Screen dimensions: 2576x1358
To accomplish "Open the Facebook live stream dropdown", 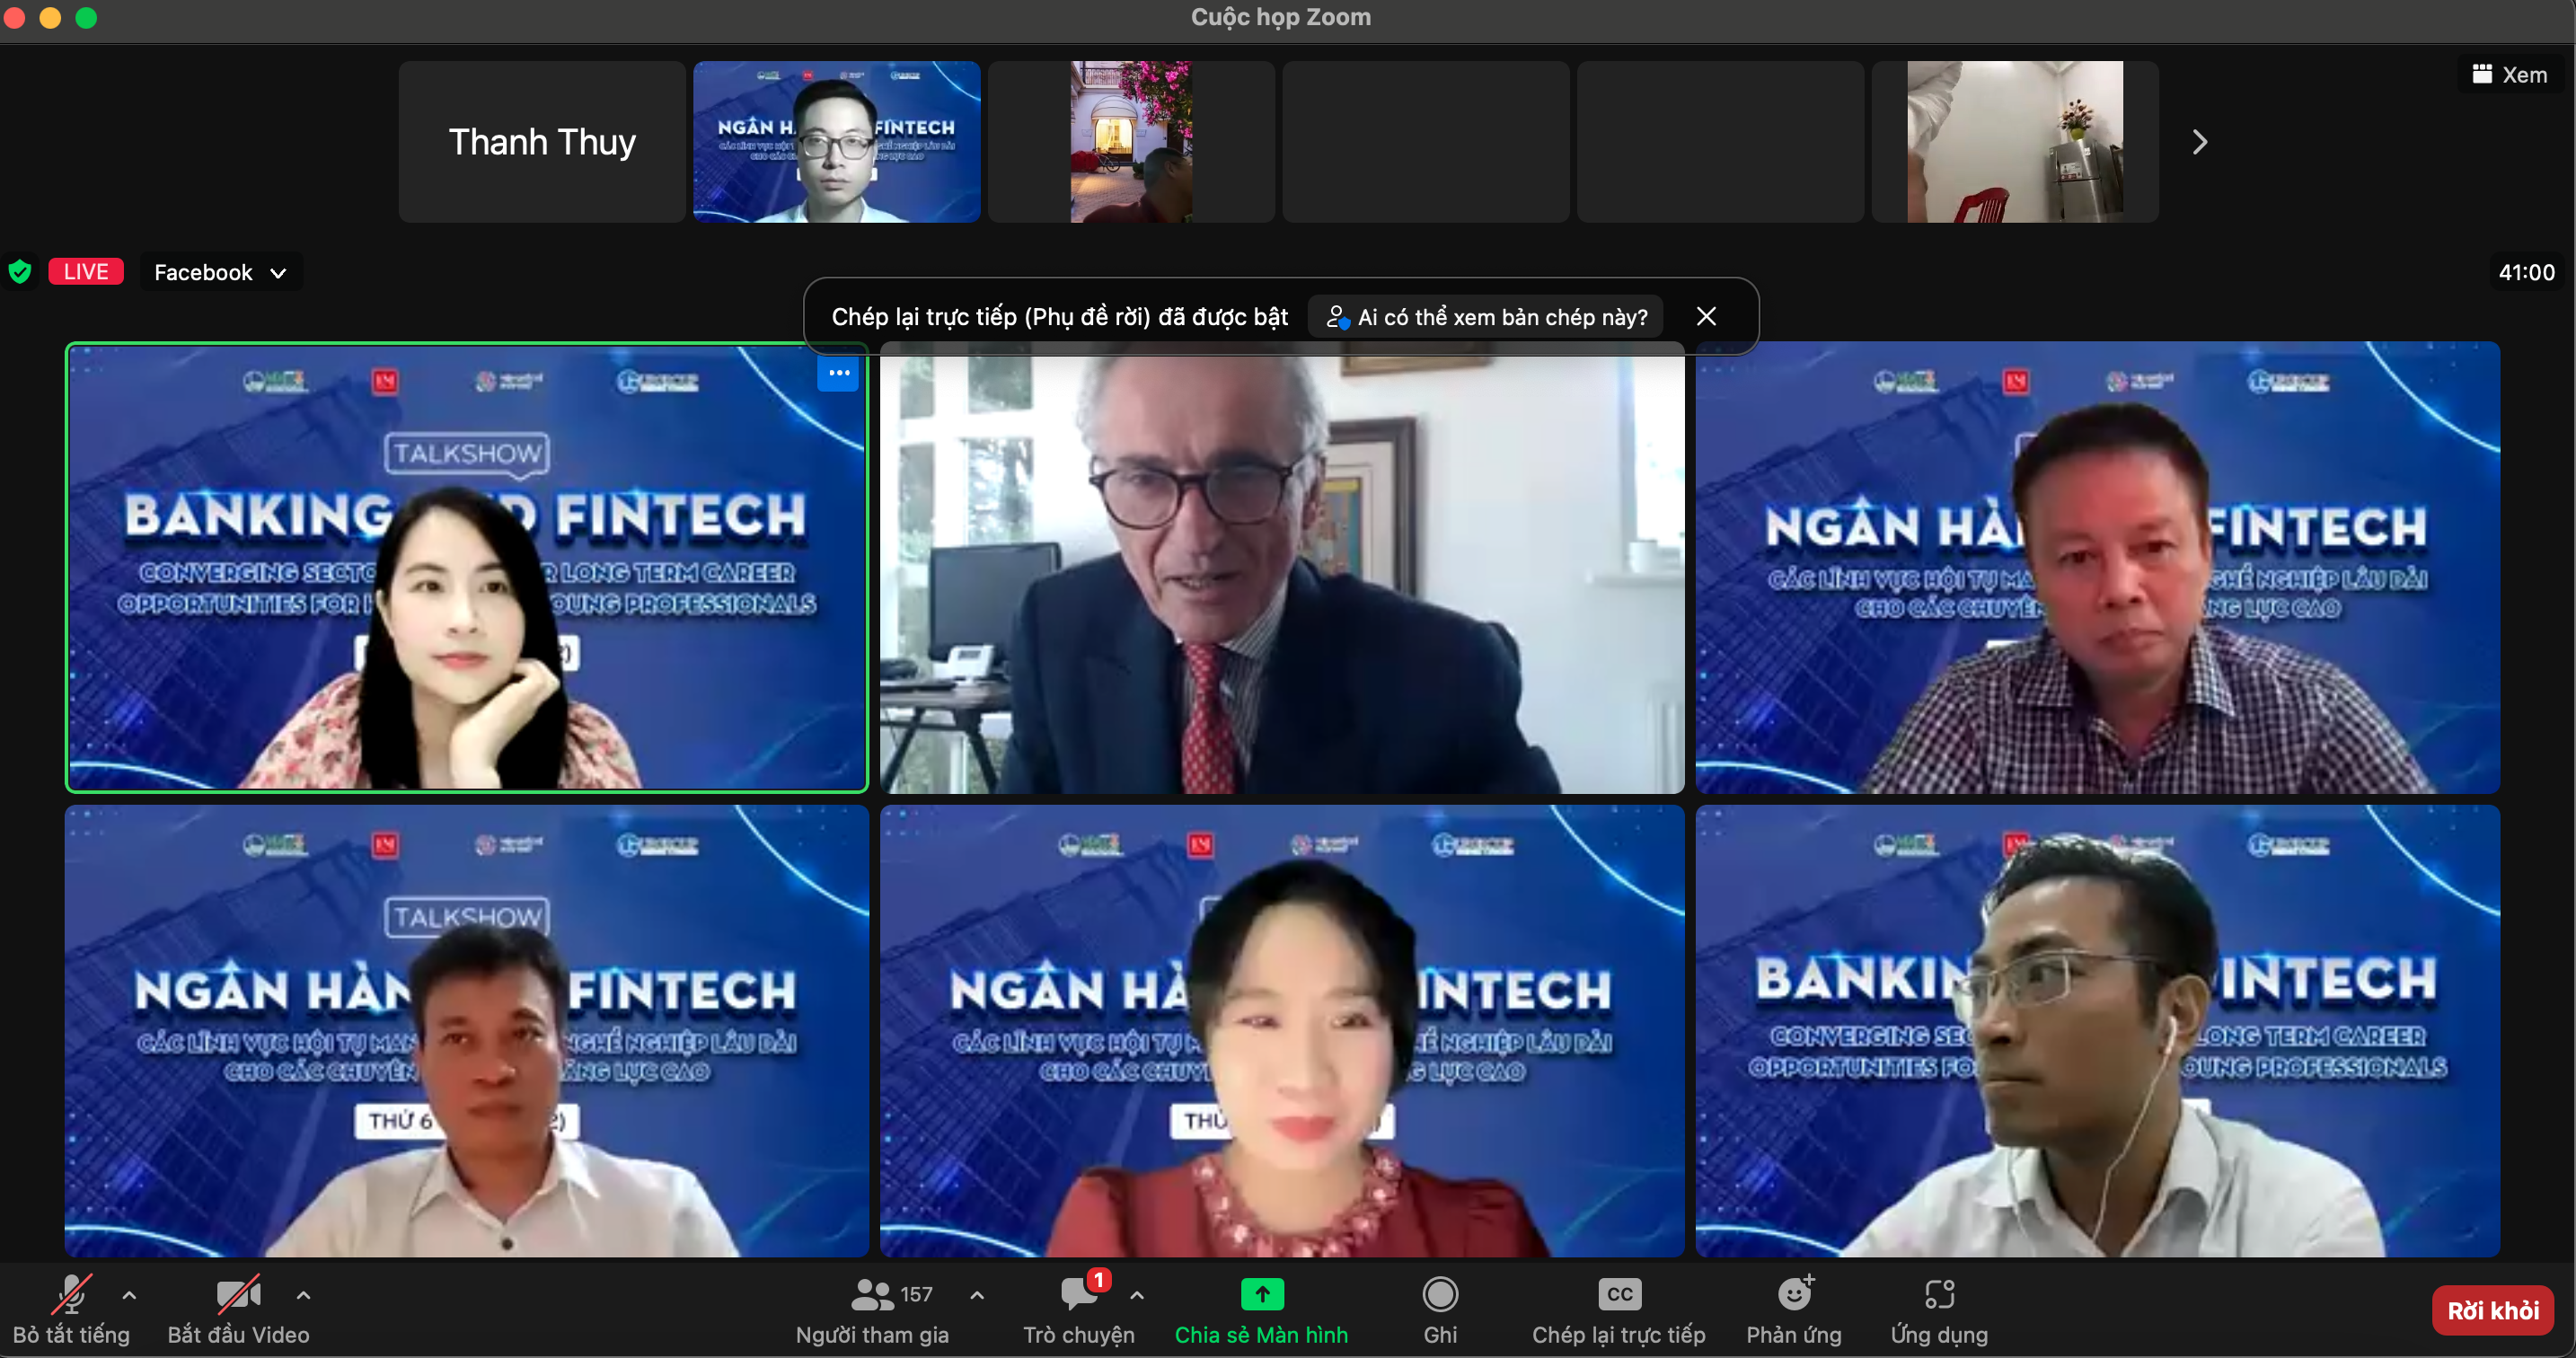I will [220, 272].
